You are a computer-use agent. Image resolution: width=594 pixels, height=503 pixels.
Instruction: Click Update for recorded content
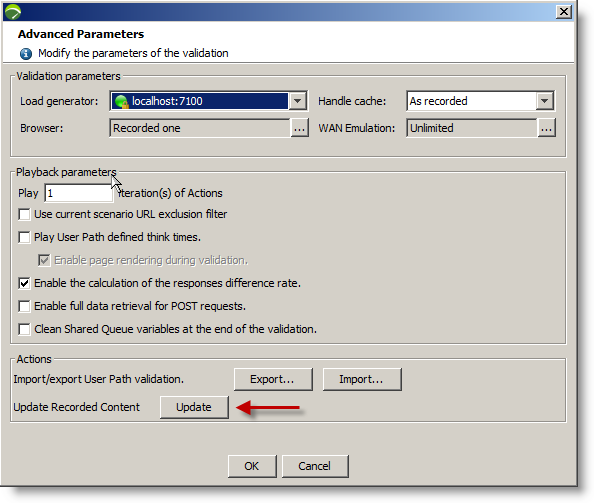[194, 407]
